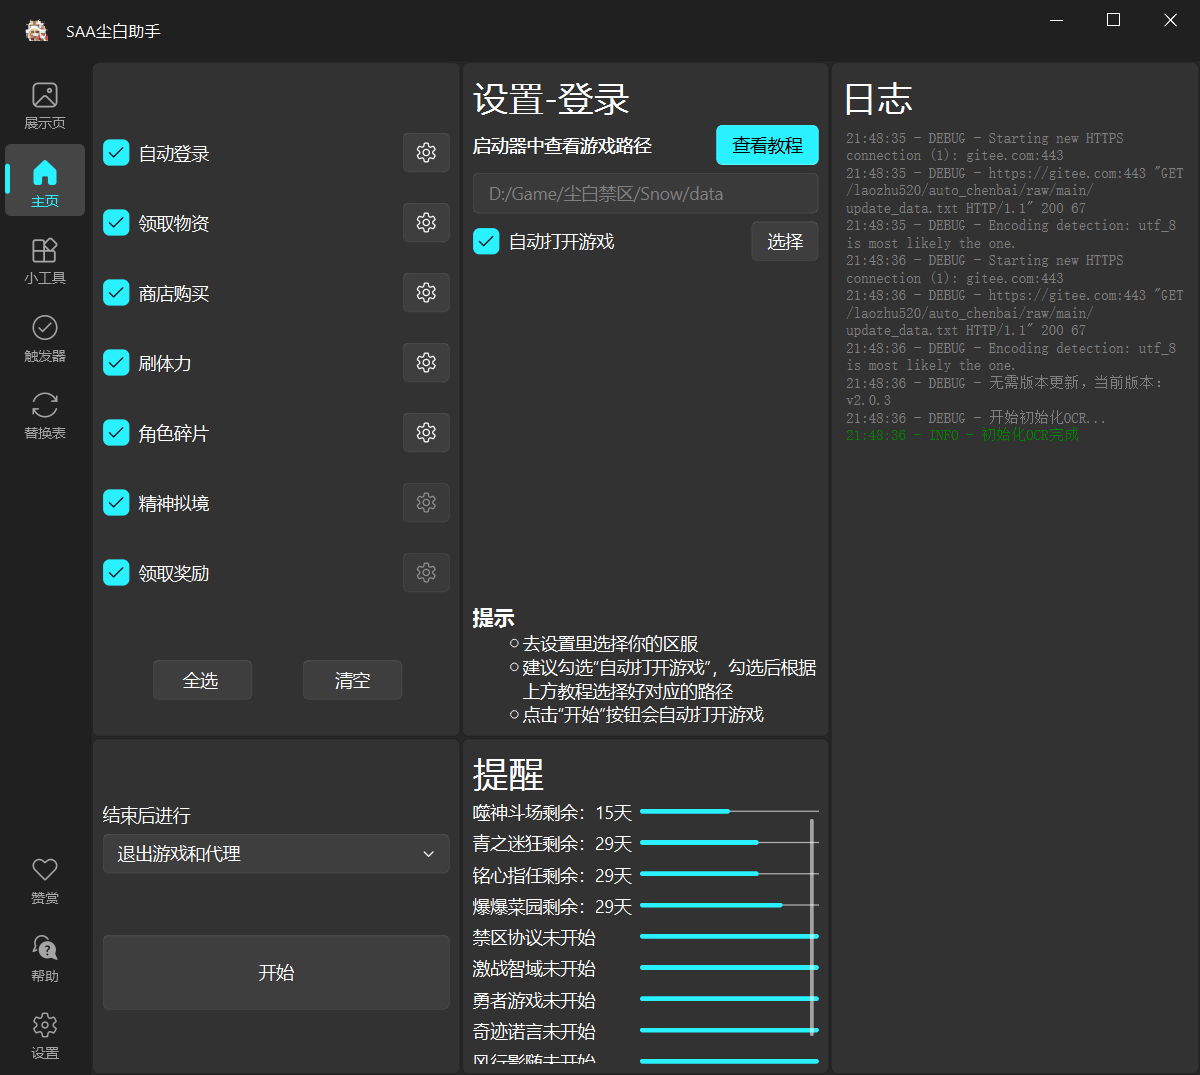Click the green 初始化OCR完成 log line
This screenshot has width=1200, height=1075.
[962, 435]
